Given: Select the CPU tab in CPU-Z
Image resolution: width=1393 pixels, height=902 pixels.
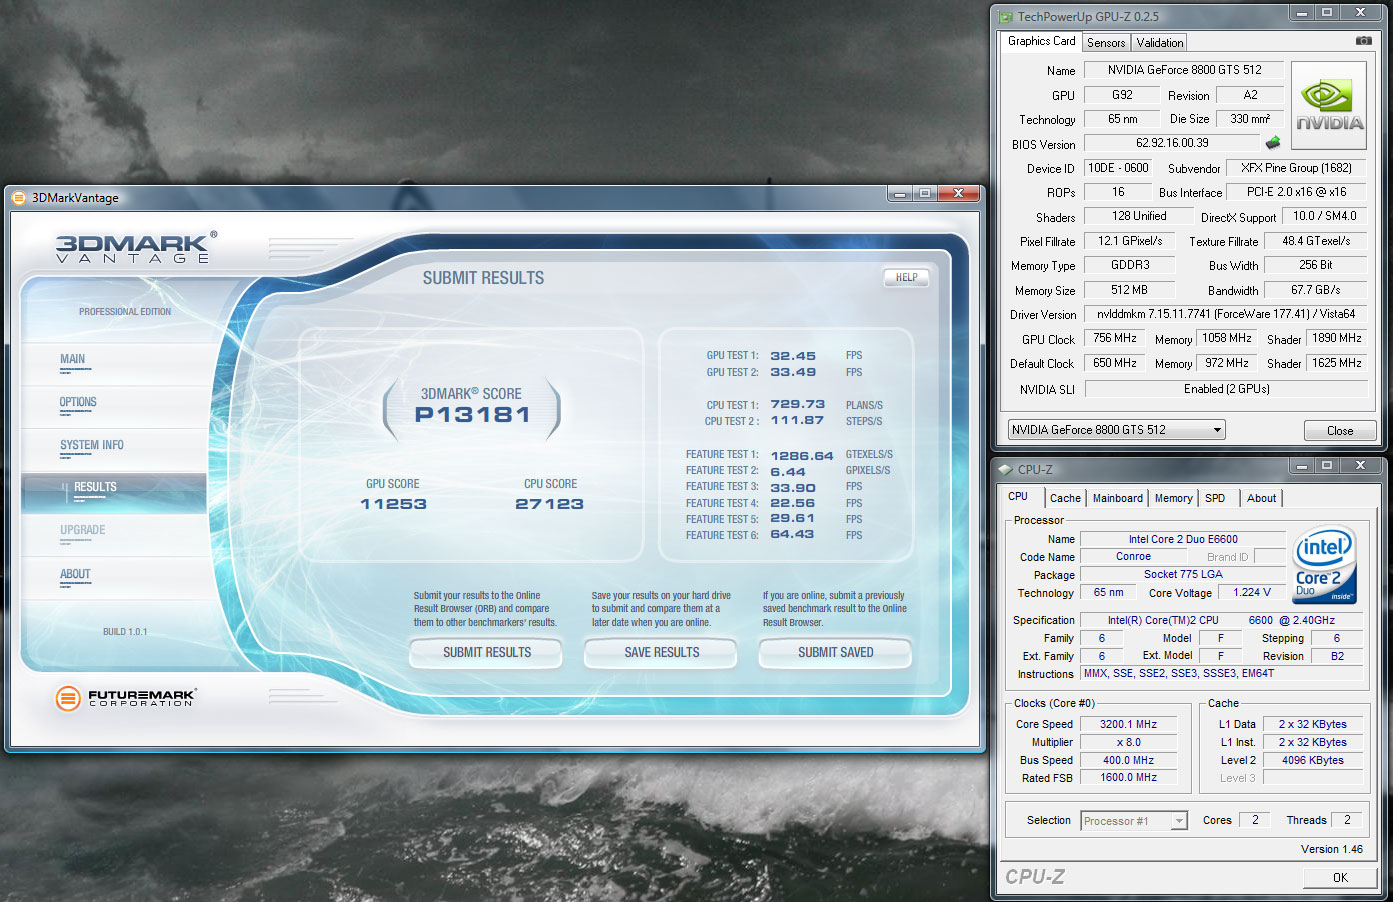Looking at the screenshot, I should [1018, 496].
